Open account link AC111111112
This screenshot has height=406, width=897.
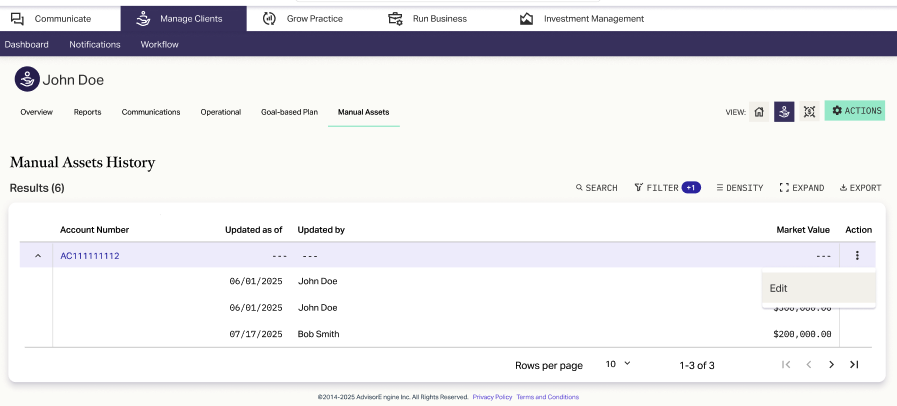pyautogui.click(x=90, y=256)
